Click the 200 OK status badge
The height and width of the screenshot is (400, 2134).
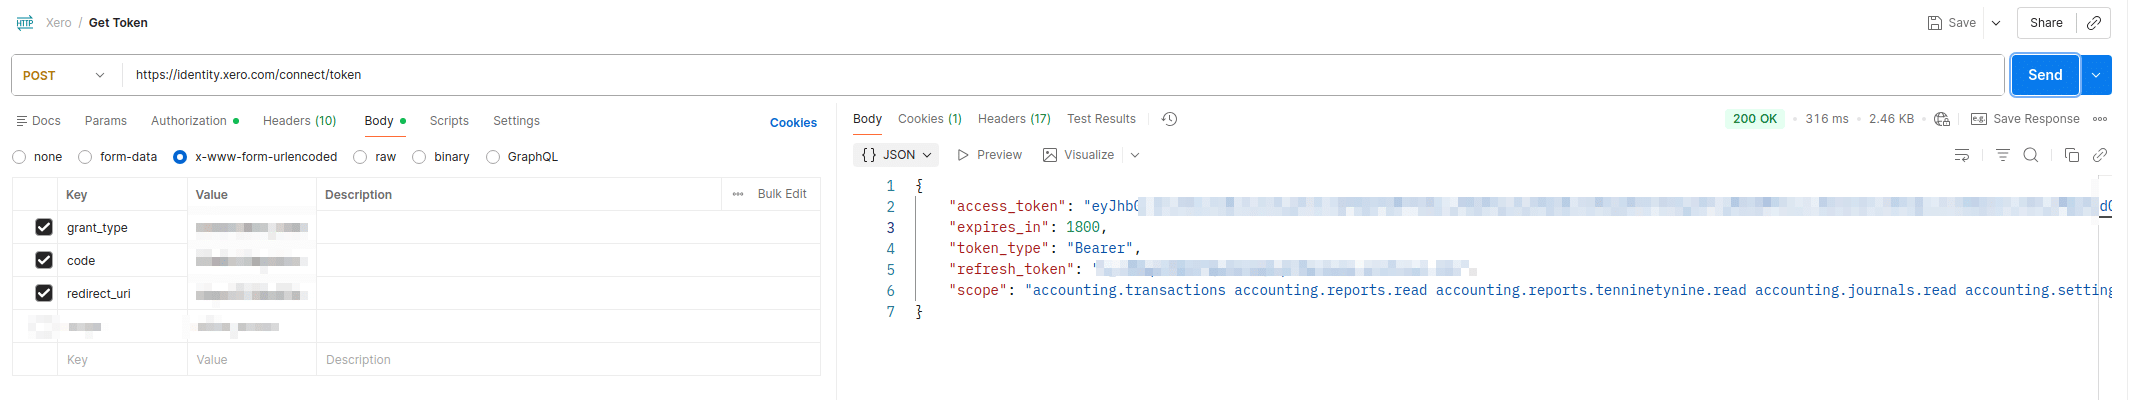tap(1755, 119)
